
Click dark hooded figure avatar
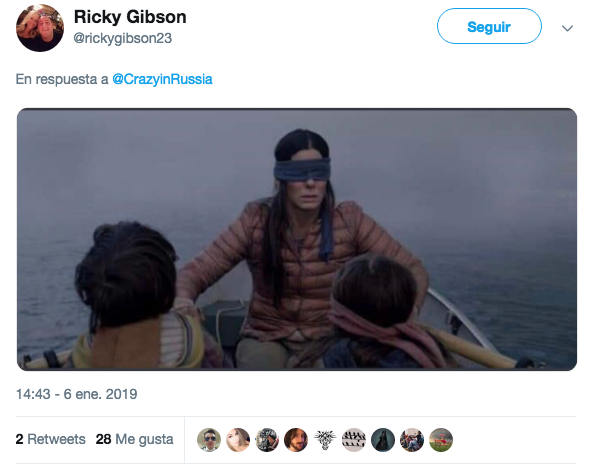[x=383, y=440]
